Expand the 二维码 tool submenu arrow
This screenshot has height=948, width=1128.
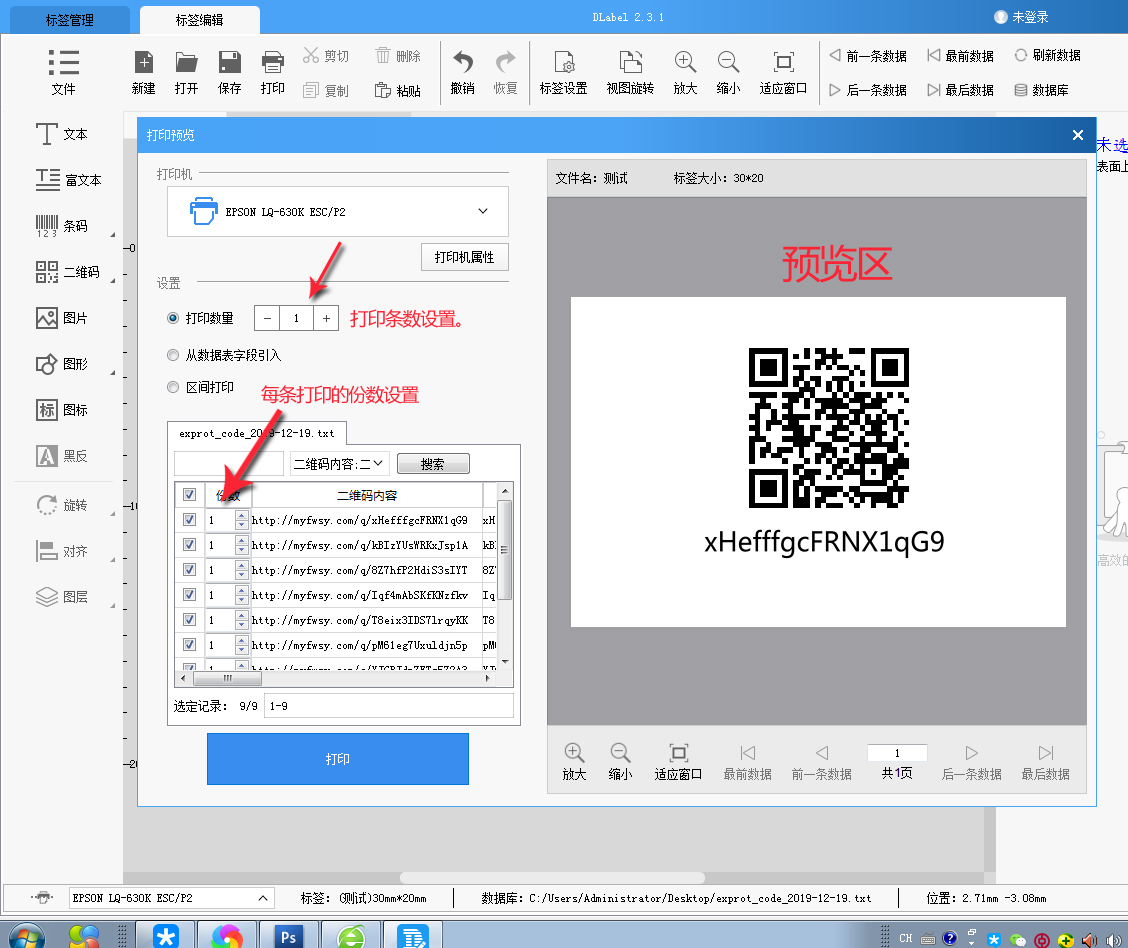pos(112,281)
